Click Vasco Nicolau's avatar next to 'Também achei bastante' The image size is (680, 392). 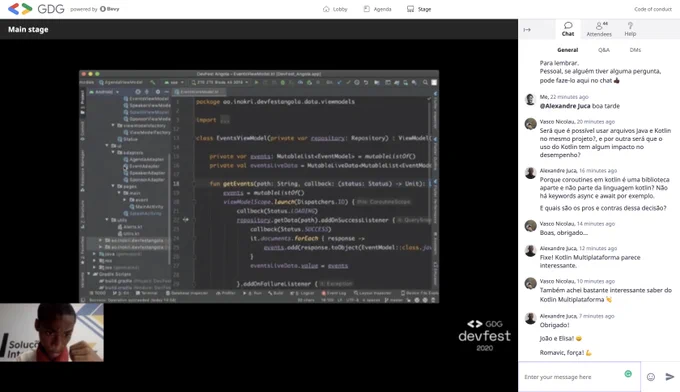tap(530, 284)
